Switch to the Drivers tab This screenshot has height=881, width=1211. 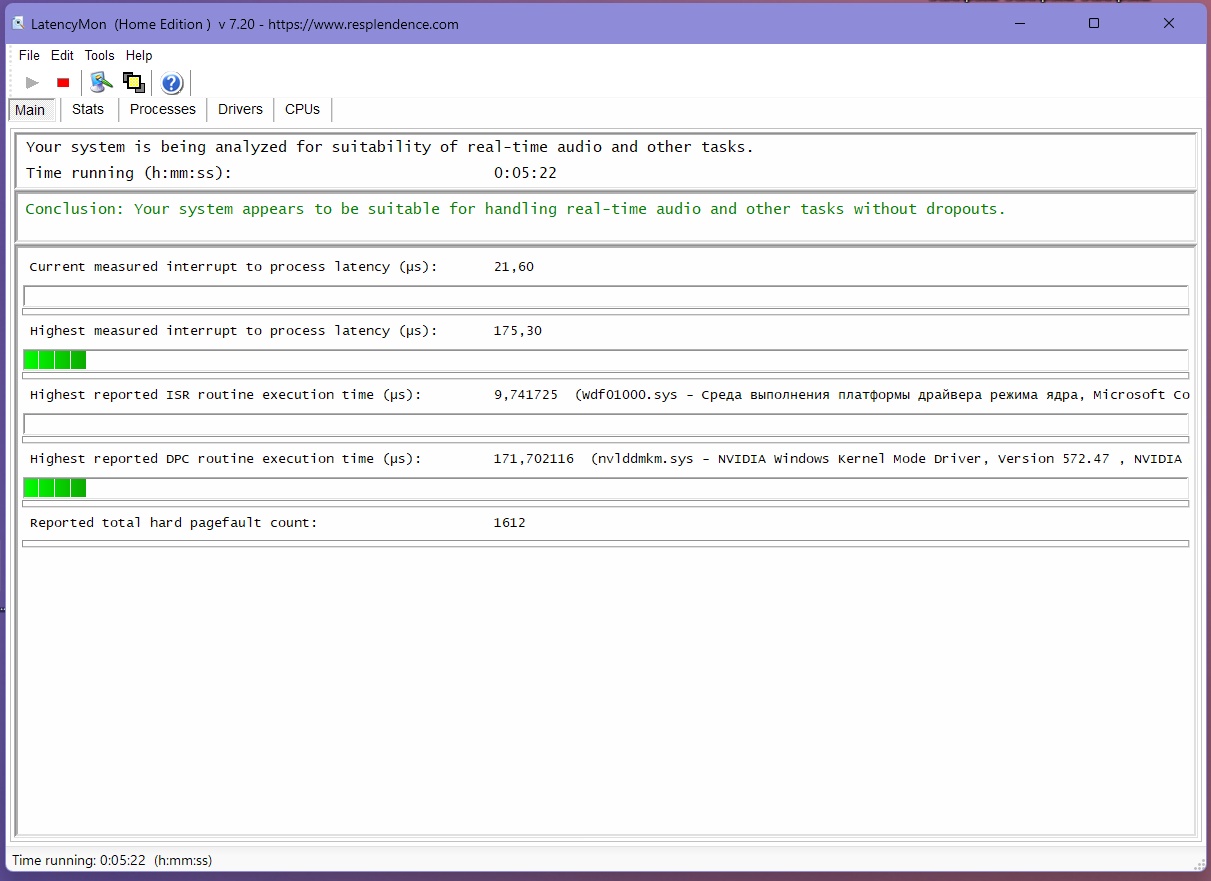click(x=240, y=109)
